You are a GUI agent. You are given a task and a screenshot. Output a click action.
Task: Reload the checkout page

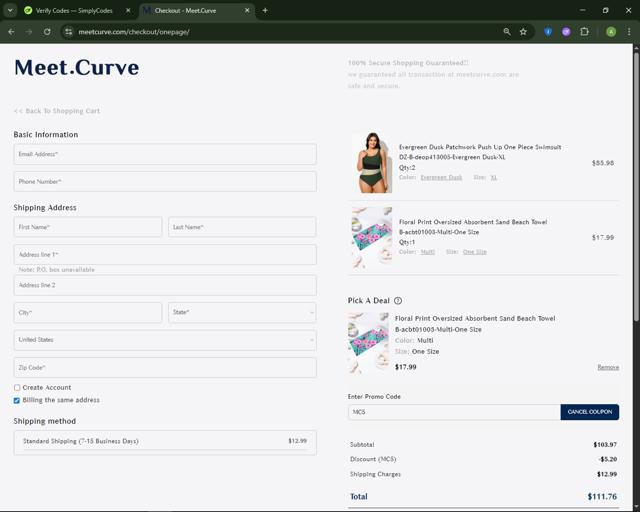tap(47, 32)
